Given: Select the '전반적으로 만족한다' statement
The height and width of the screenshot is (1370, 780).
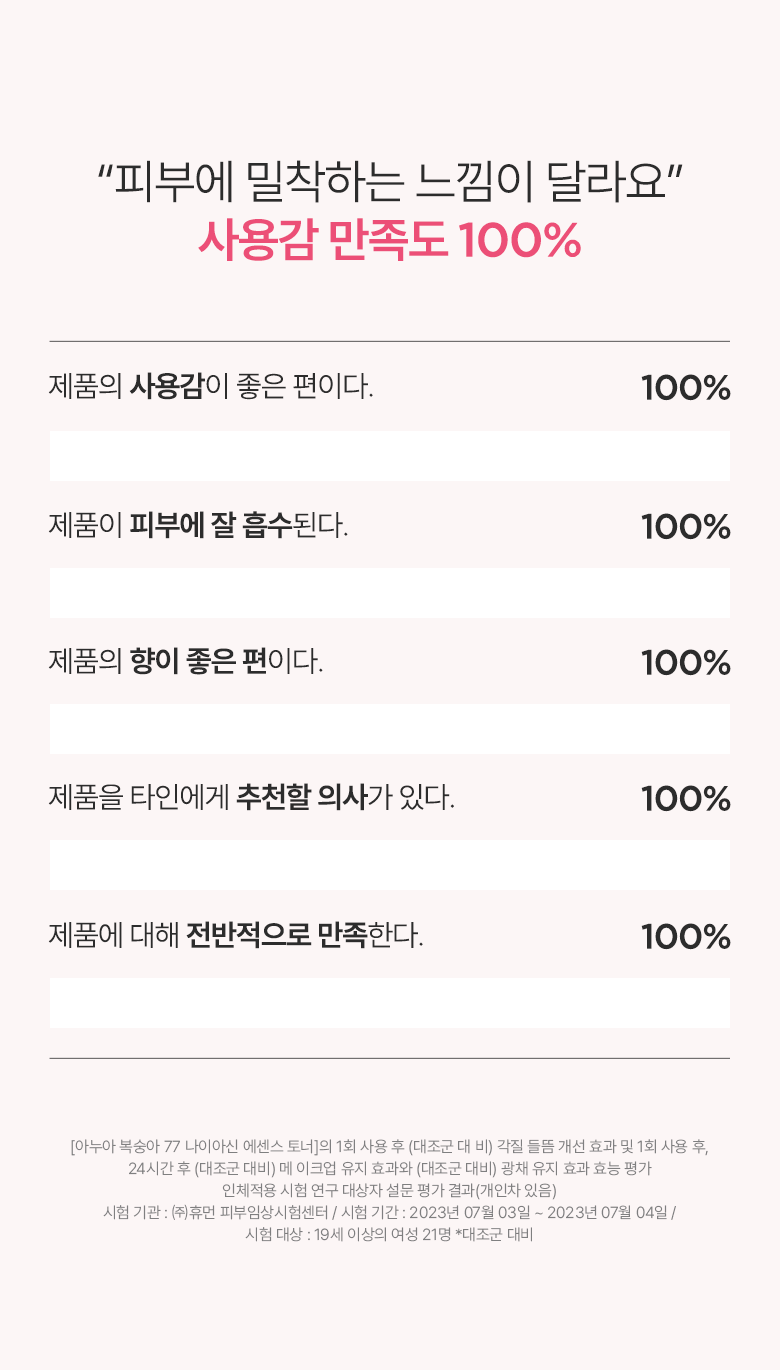Looking at the screenshot, I should (236, 936).
